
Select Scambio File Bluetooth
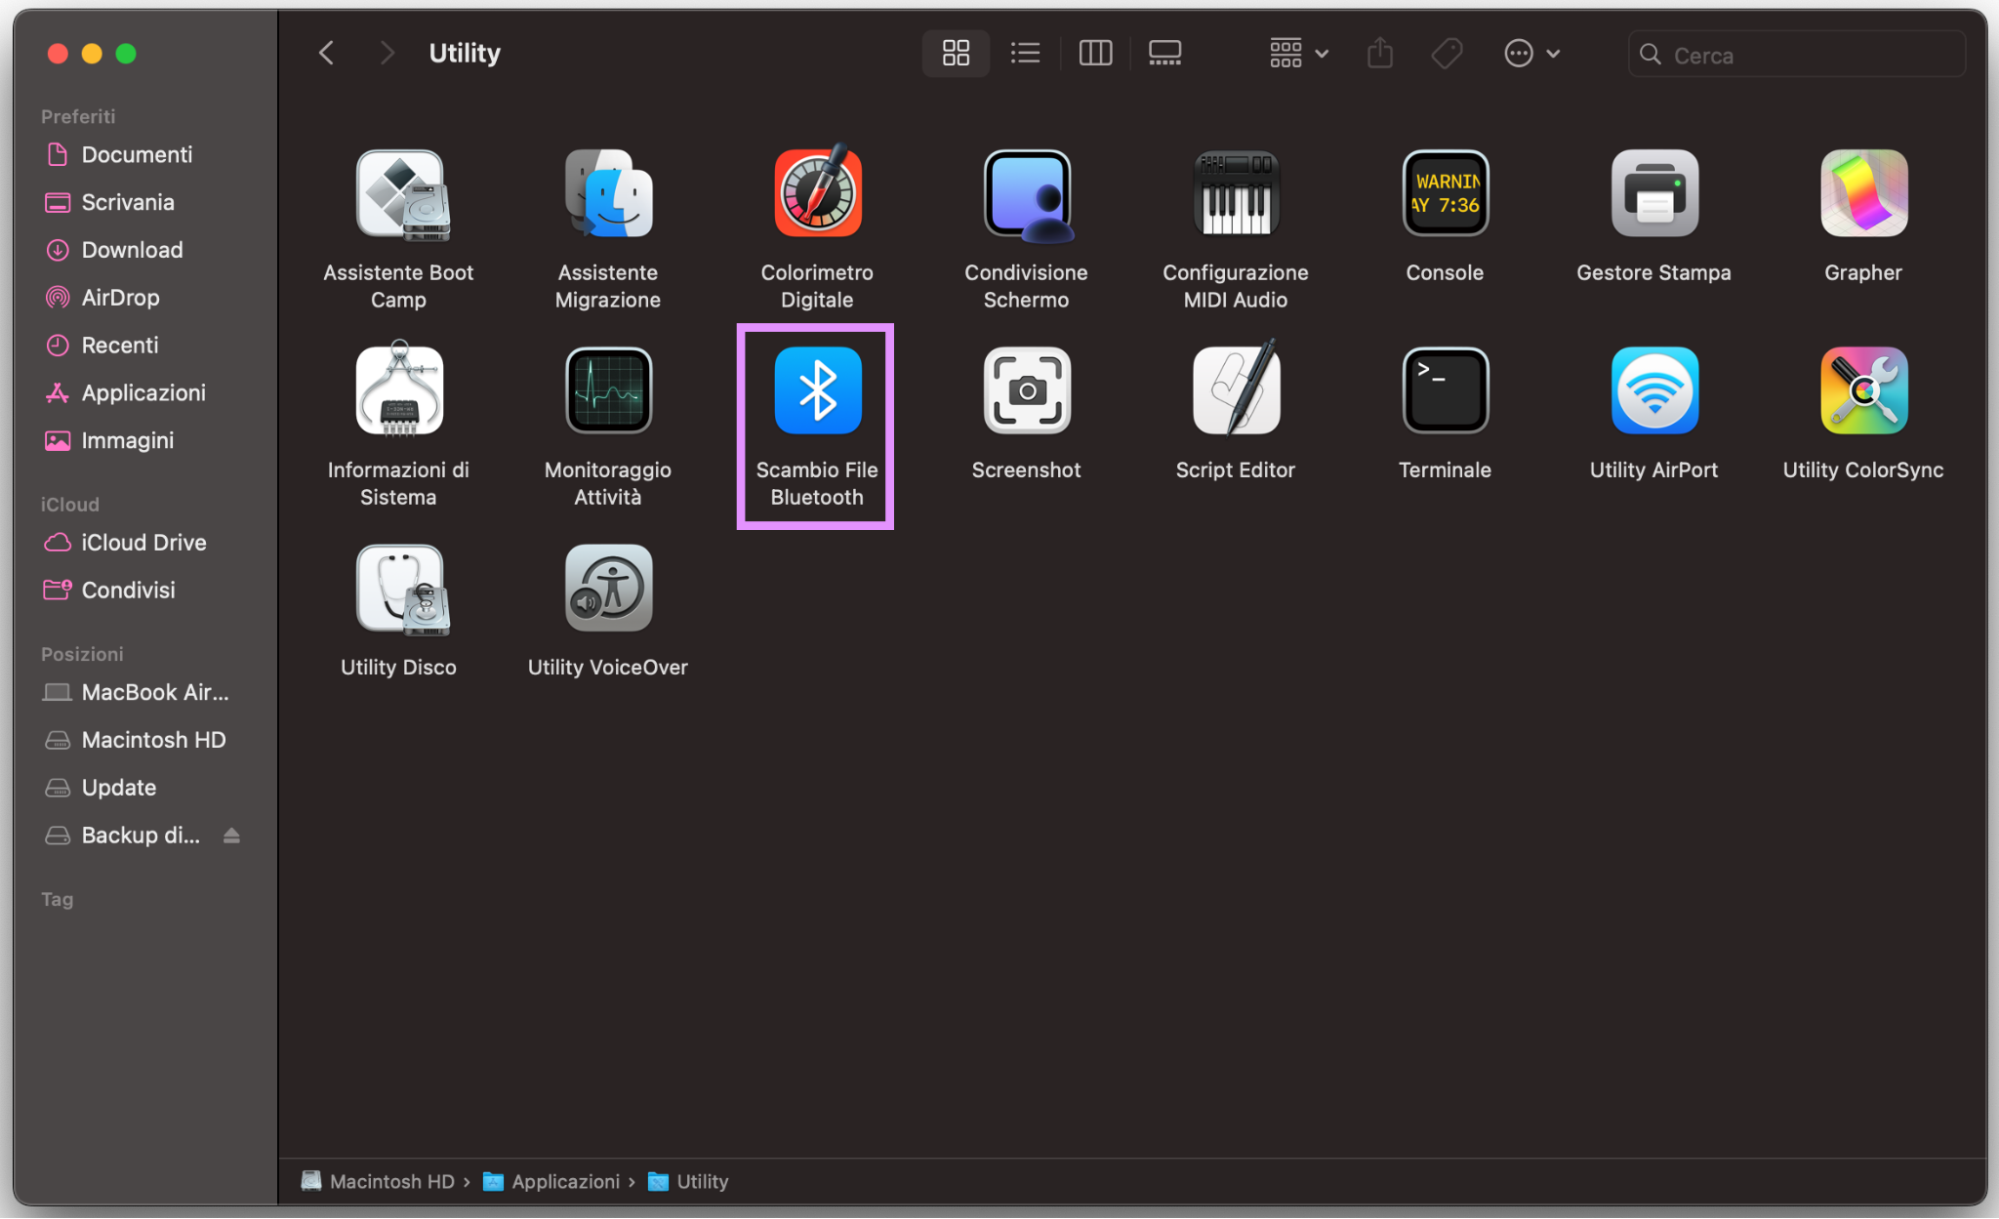click(816, 390)
